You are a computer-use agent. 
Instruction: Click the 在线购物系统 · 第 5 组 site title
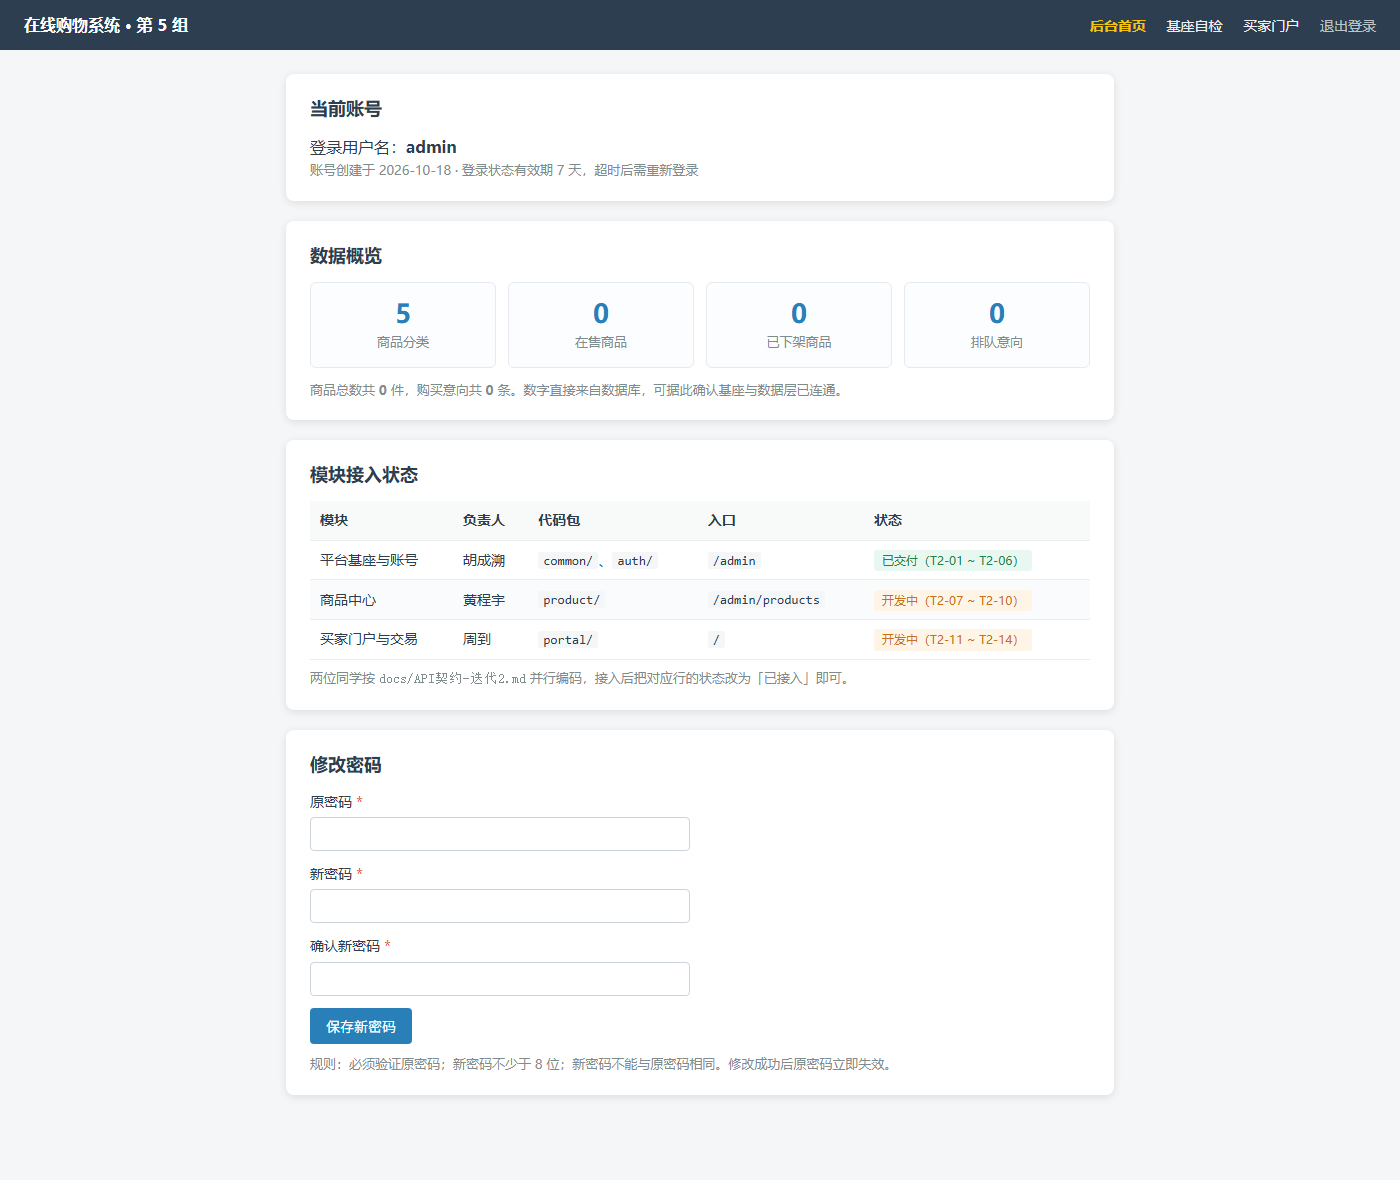tap(106, 25)
